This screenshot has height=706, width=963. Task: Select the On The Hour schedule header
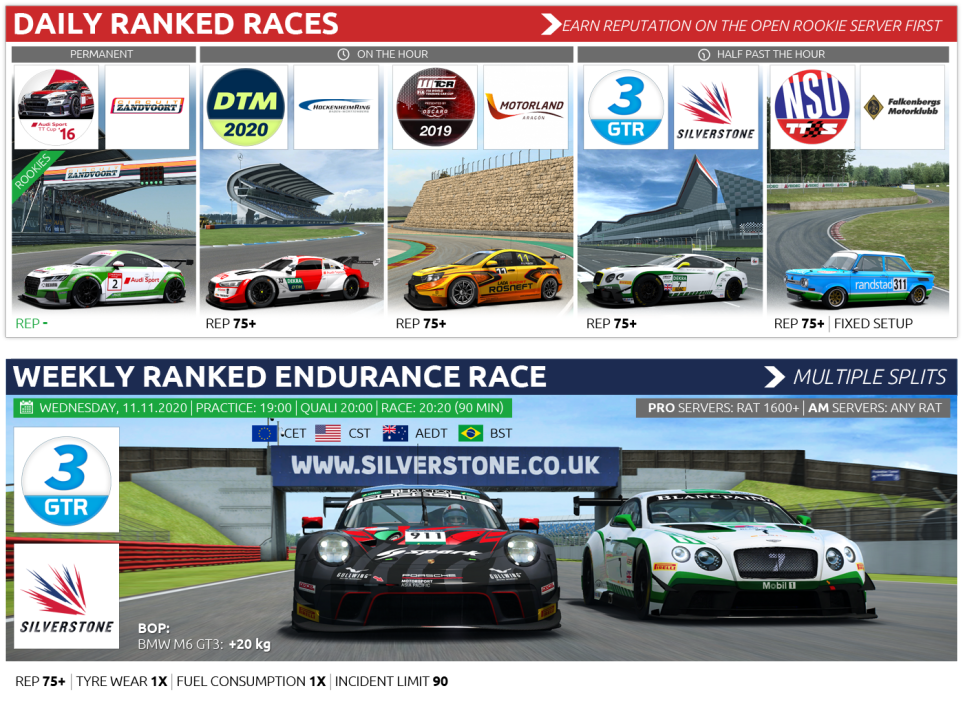(x=384, y=54)
